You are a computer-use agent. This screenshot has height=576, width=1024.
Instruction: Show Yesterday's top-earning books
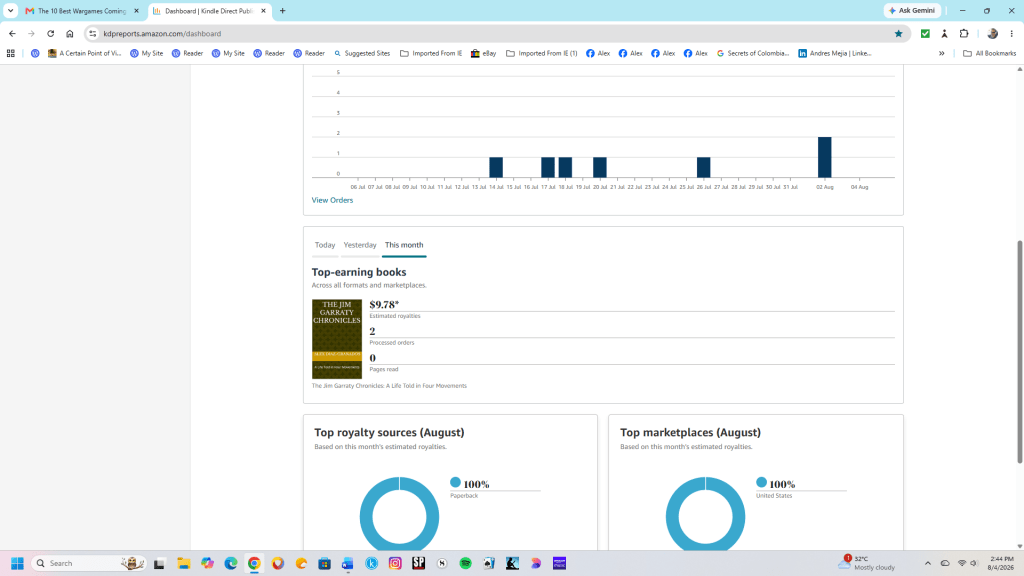[360, 245]
